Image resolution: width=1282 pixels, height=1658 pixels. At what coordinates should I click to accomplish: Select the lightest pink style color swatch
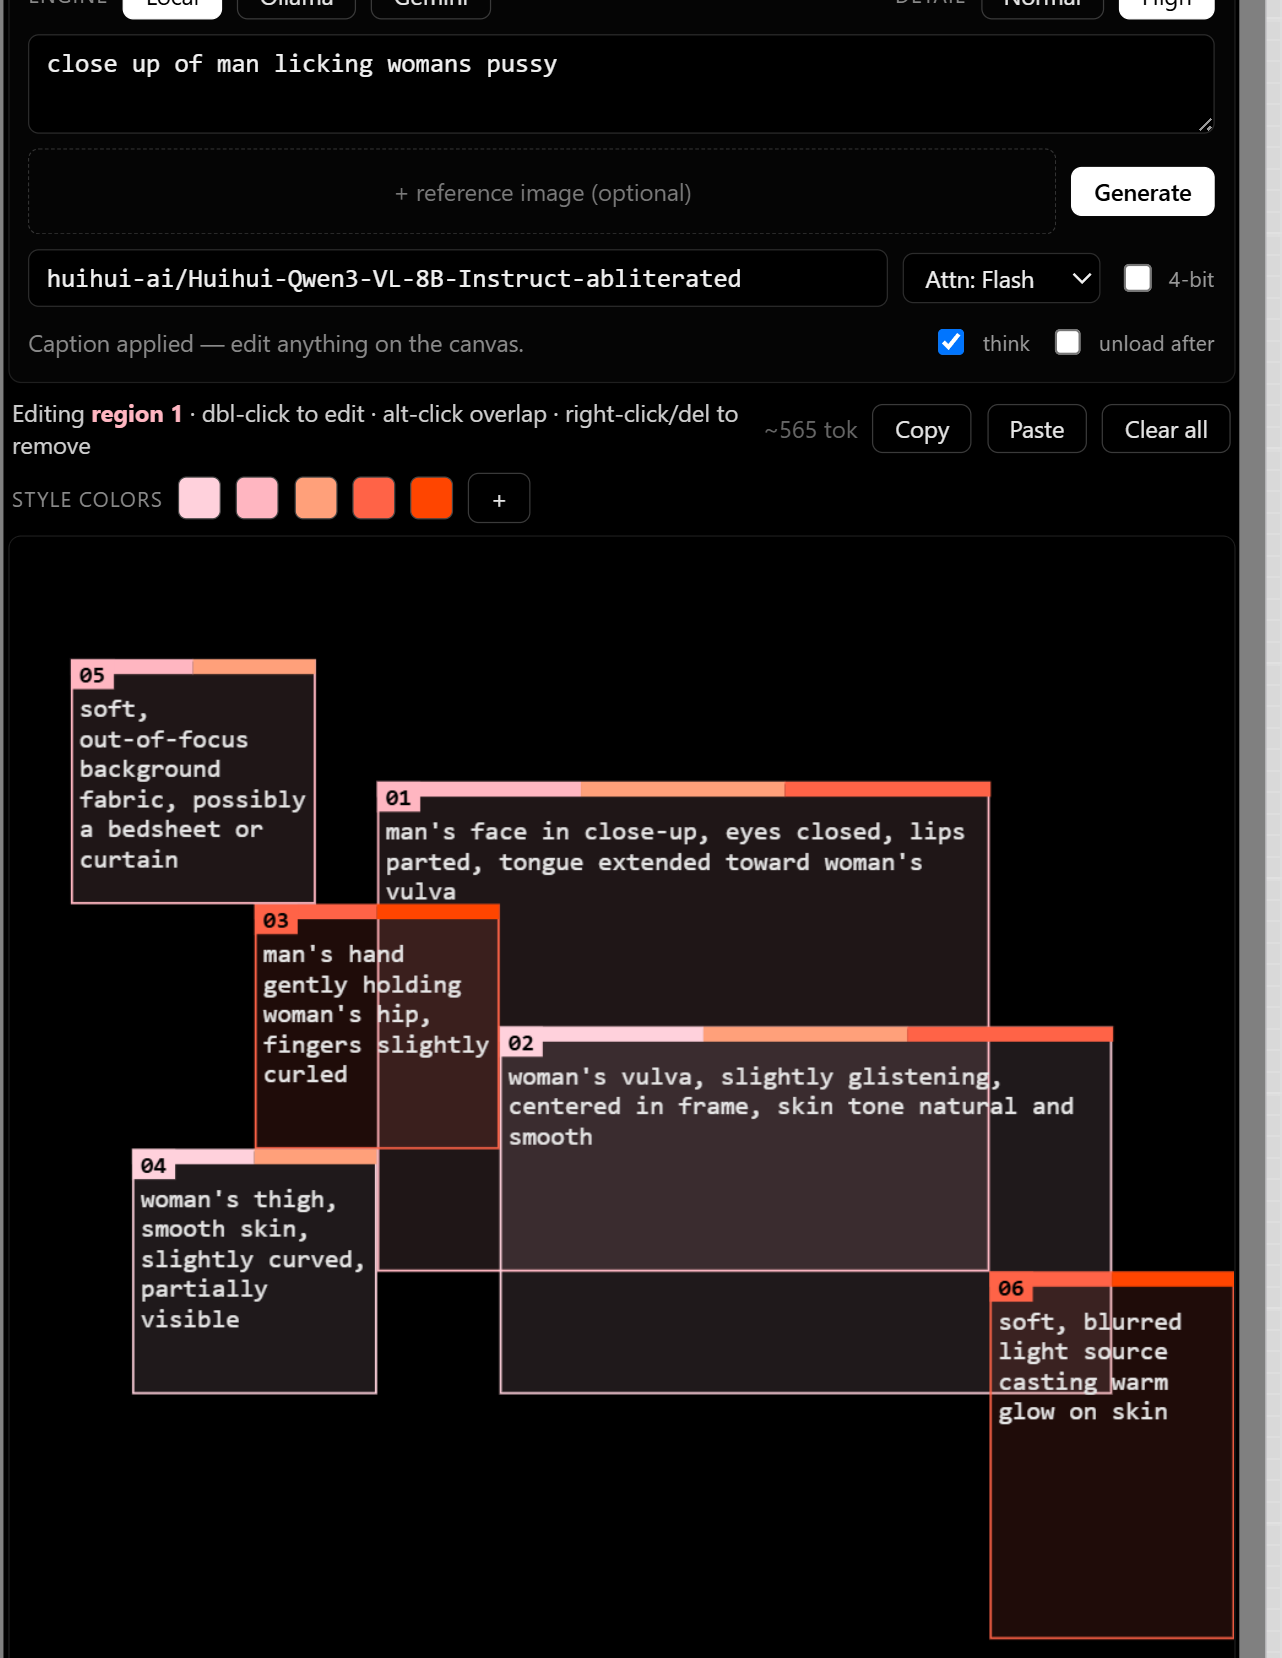(199, 498)
